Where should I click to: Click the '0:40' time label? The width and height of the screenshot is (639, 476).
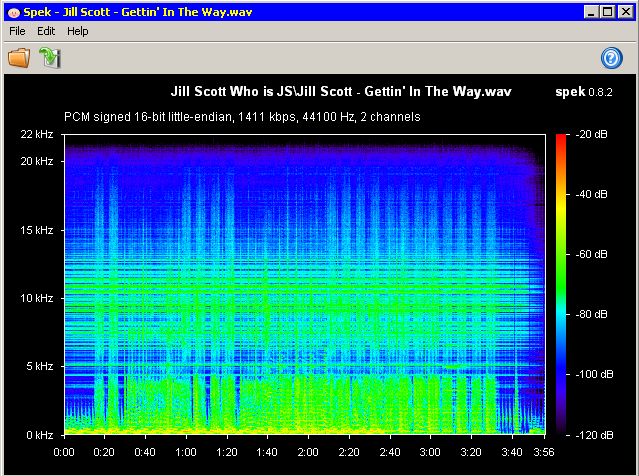pos(145,452)
